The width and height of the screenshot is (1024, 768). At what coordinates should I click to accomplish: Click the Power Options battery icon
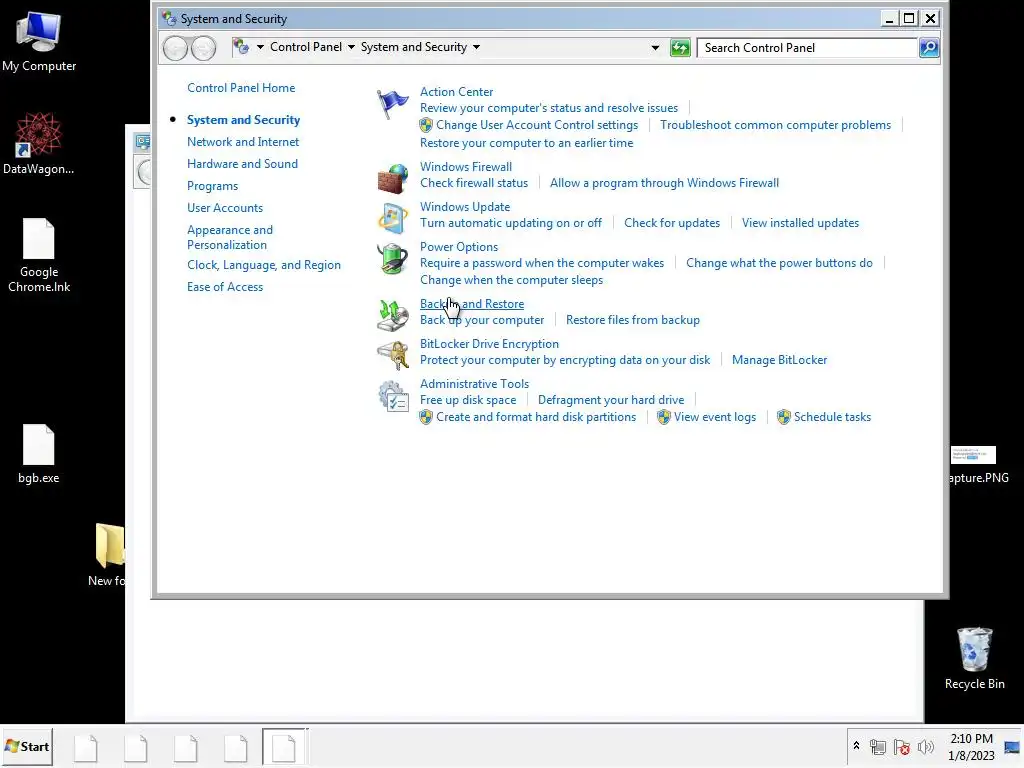392,259
